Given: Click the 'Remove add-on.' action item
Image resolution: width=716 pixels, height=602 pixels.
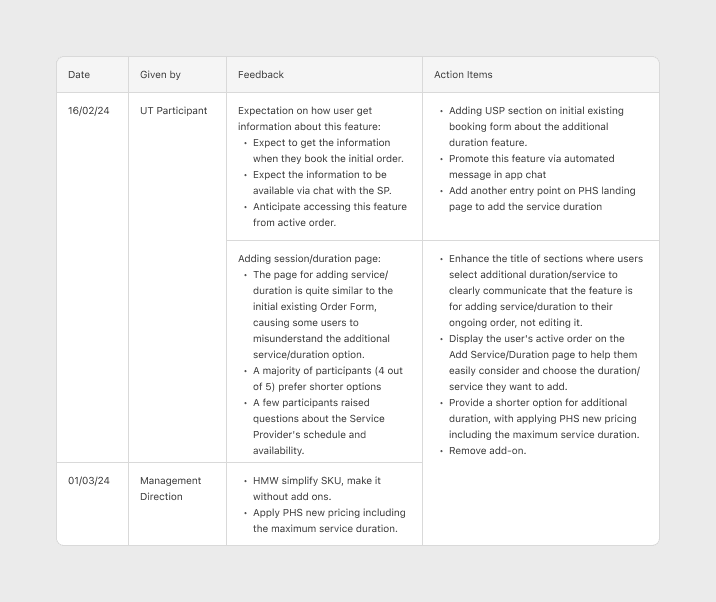Looking at the screenshot, I should (487, 451).
